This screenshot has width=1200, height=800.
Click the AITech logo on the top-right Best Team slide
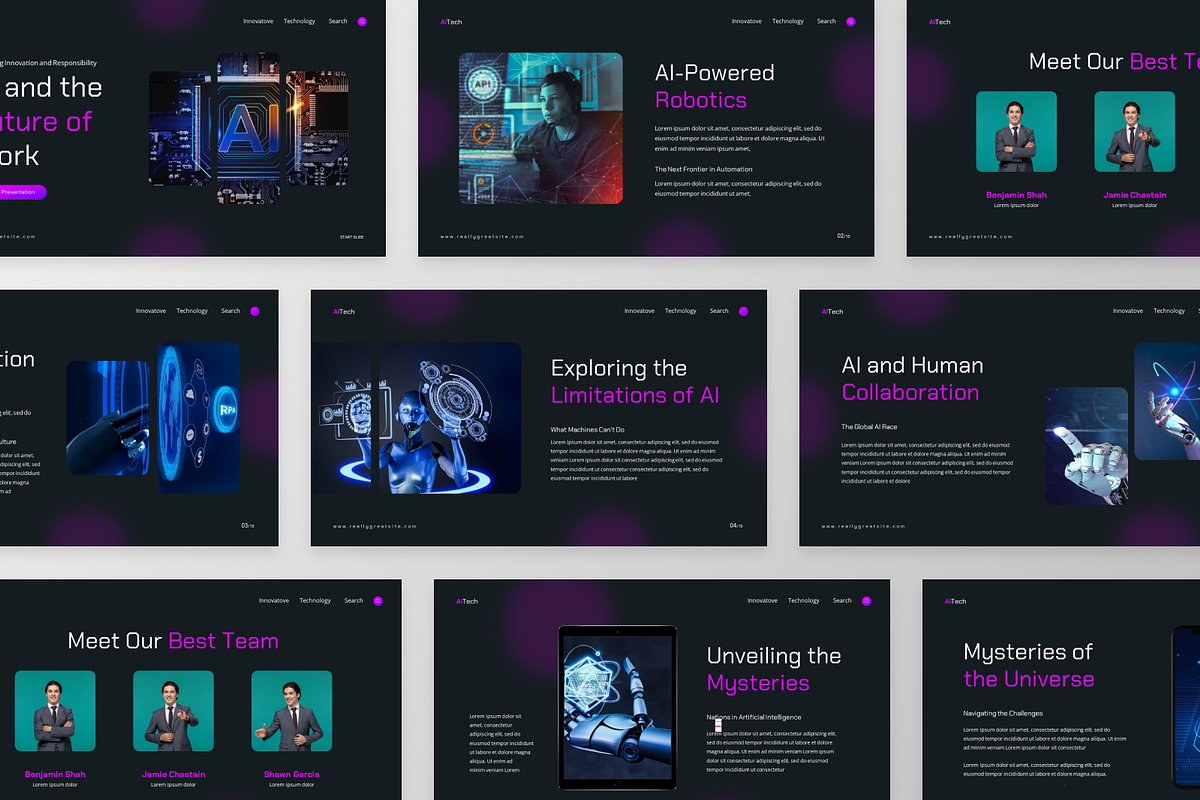(939, 21)
